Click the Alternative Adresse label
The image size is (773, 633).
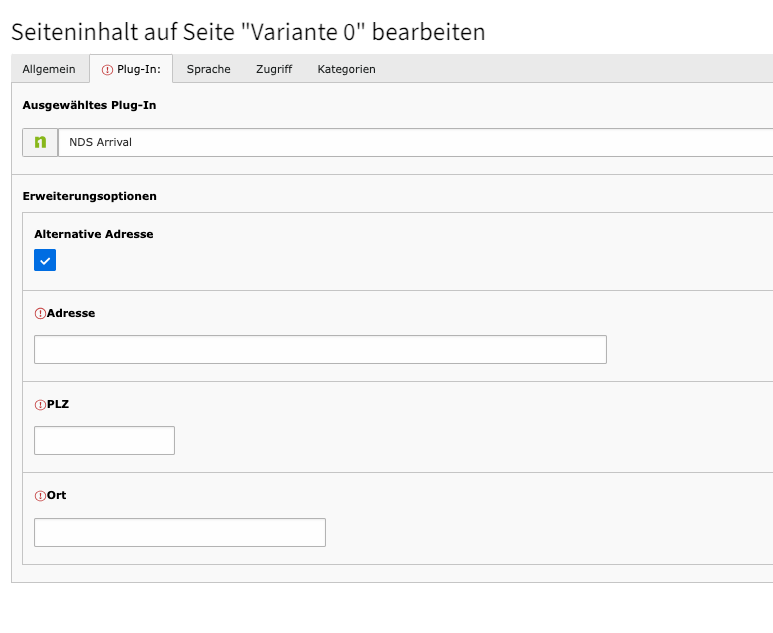(94, 234)
